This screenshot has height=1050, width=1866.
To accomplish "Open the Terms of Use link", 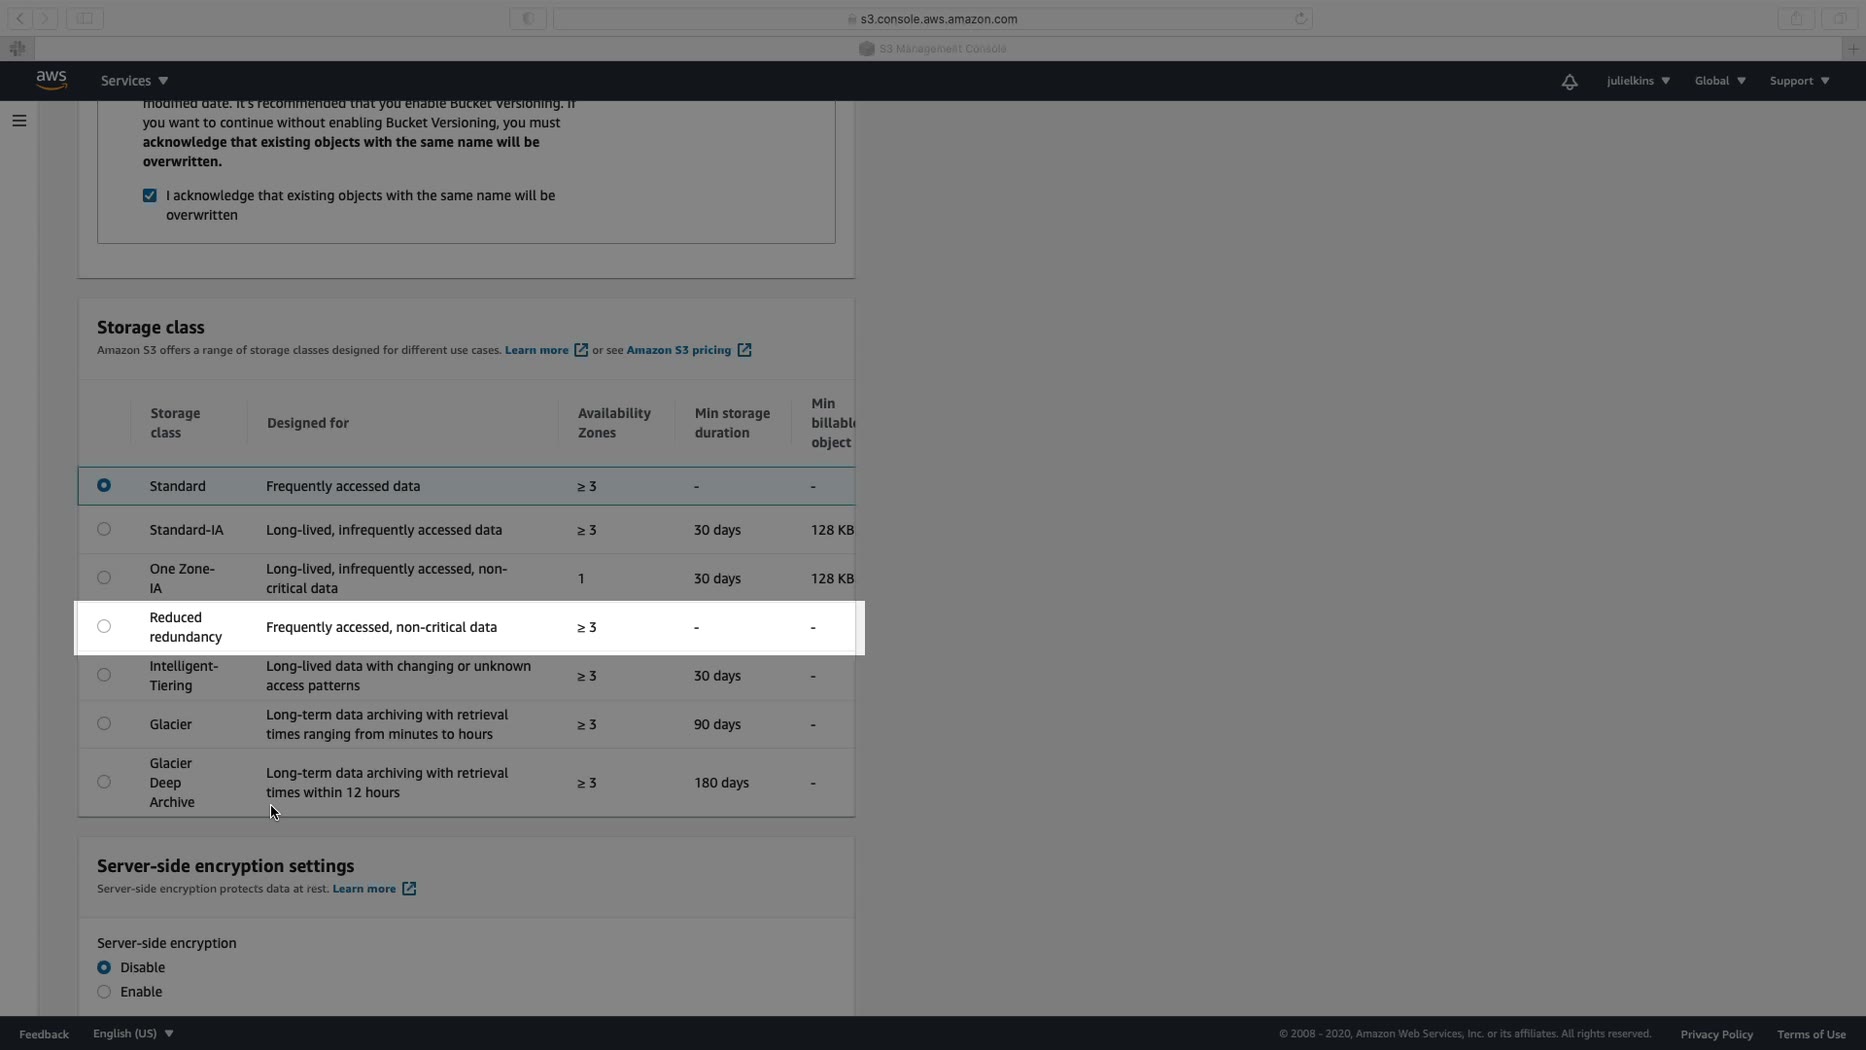I will point(1811,1034).
